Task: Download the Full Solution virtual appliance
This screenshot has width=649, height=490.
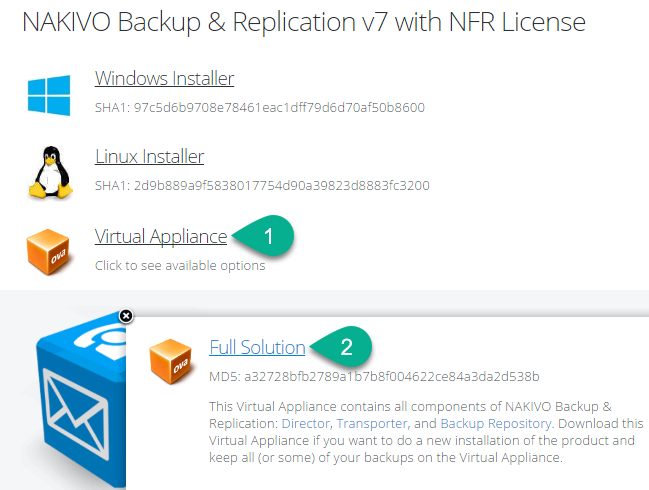Action: click(257, 347)
